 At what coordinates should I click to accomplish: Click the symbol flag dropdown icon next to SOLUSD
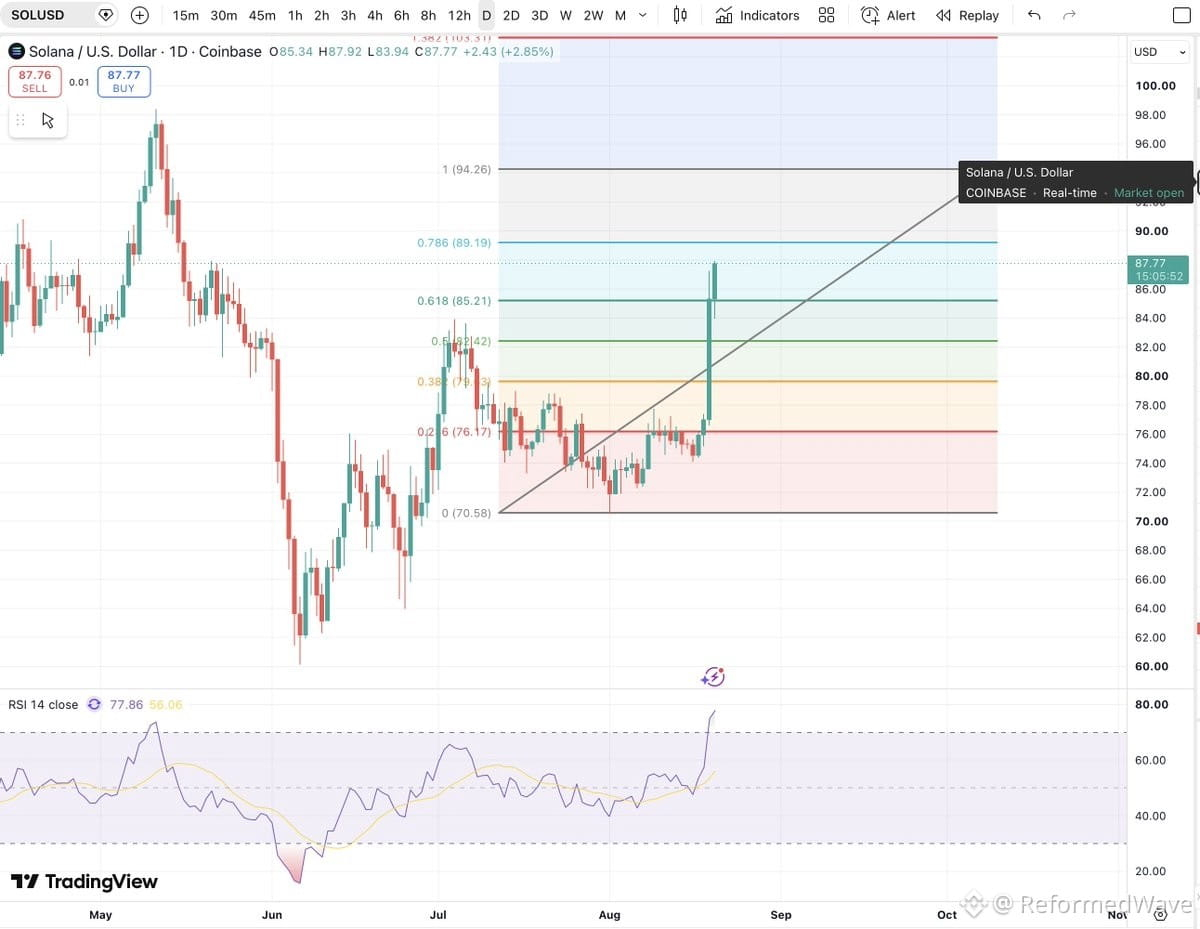coord(106,15)
